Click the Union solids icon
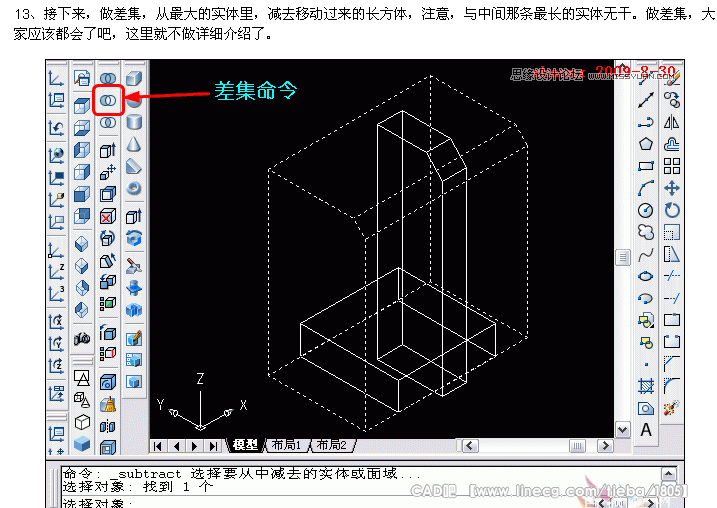The width and height of the screenshot is (717, 508). 108,78
